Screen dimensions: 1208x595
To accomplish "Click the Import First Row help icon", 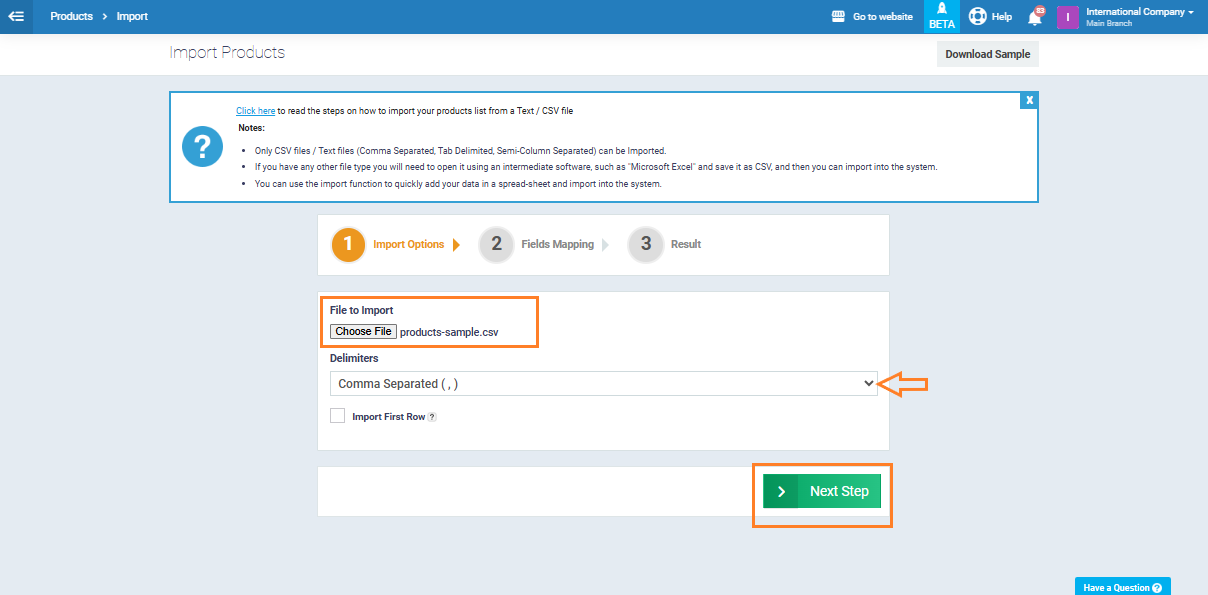I will pyautogui.click(x=433, y=417).
